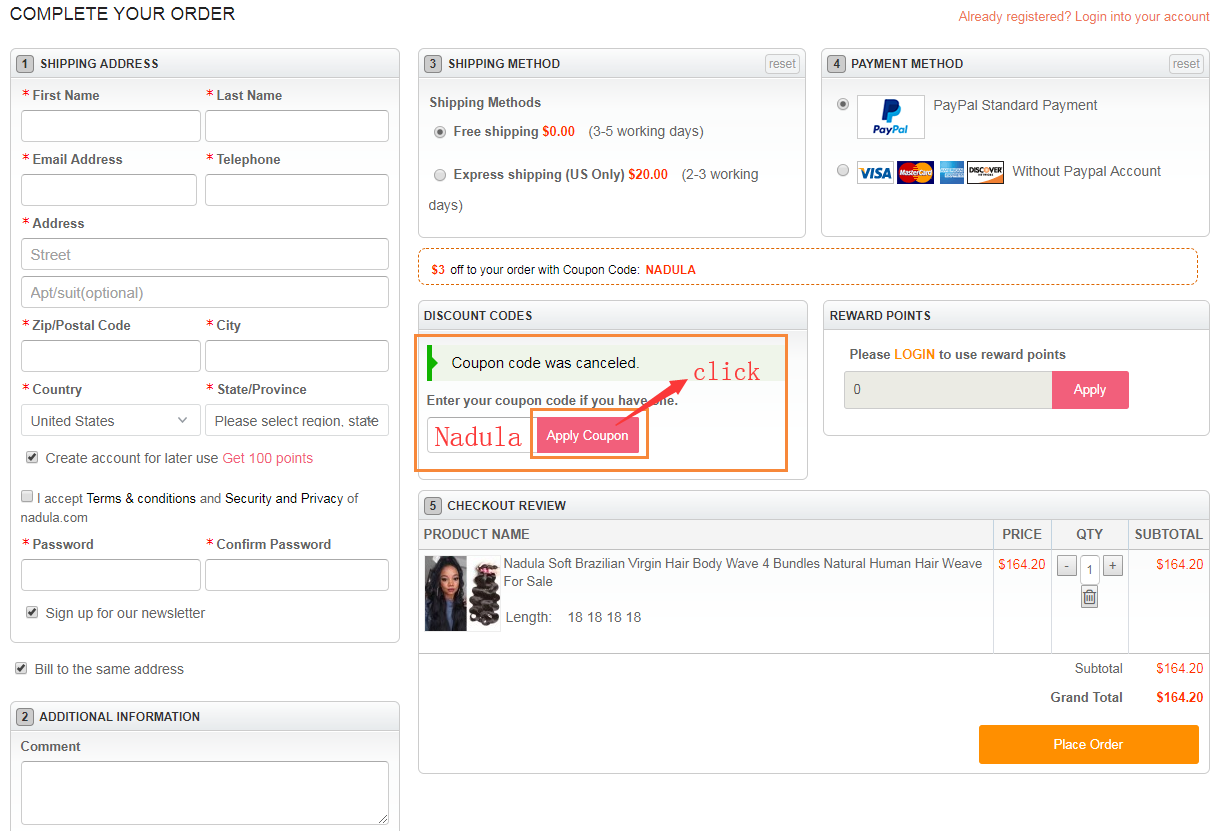The height and width of the screenshot is (831, 1224).
Task: Focus the Email Address field
Action: point(109,190)
